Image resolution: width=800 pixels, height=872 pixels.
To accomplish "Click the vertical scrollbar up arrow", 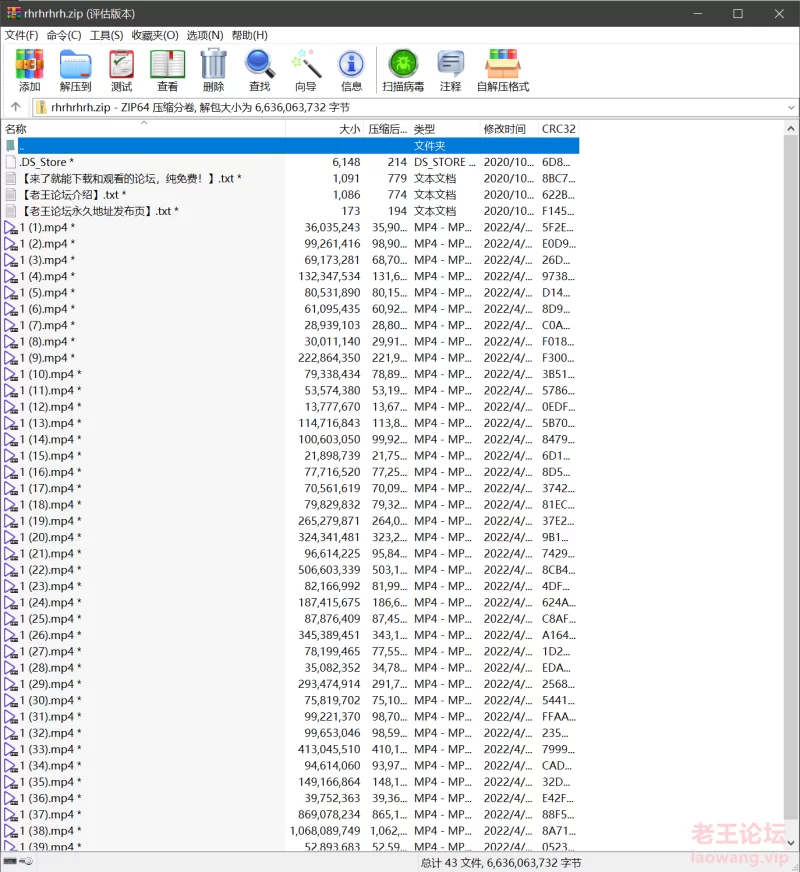I will pos(791,128).
